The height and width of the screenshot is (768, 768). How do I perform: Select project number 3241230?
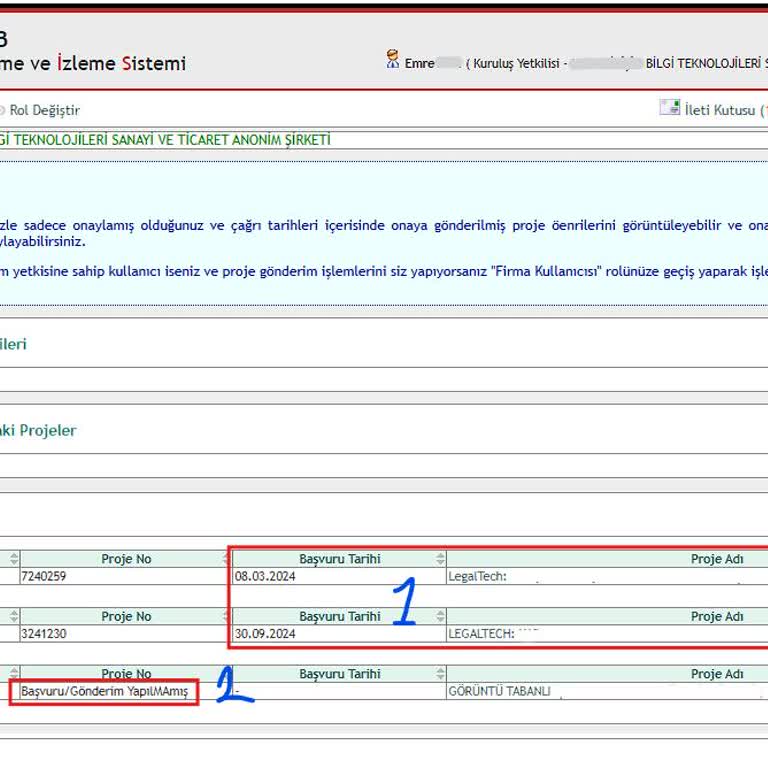click(44, 634)
